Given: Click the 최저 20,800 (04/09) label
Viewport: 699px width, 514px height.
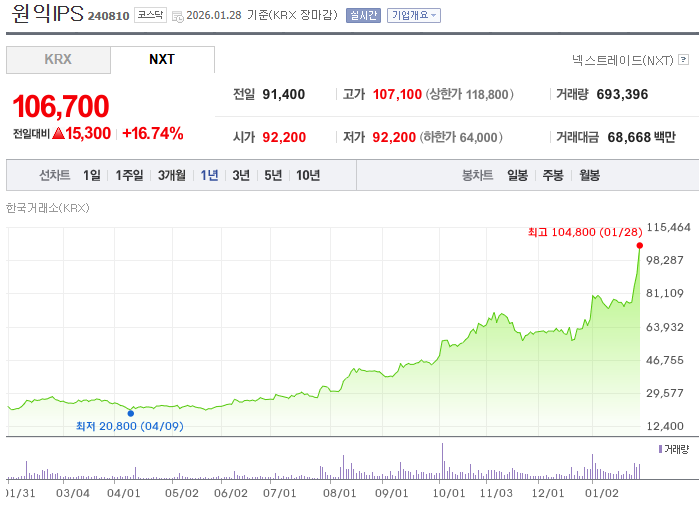Looking at the screenshot, I should coord(130,426).
